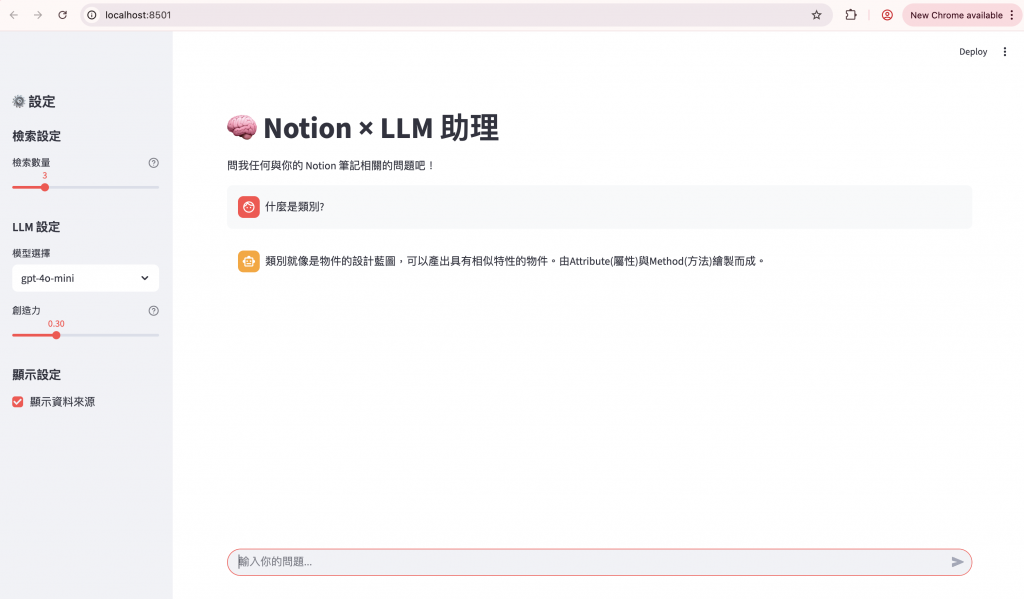Click the 創造力 label
Viewport: 1024px width, 599px height.
tap(27, 311)
